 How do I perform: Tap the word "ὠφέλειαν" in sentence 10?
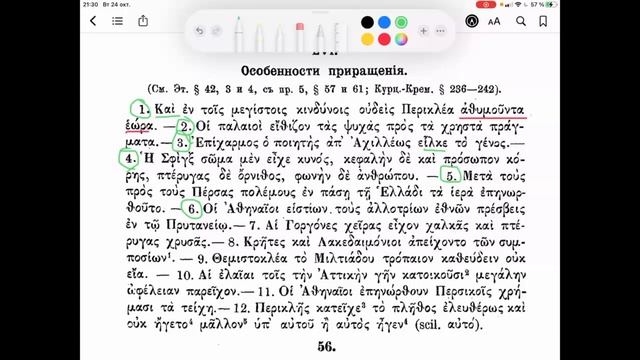153,291
